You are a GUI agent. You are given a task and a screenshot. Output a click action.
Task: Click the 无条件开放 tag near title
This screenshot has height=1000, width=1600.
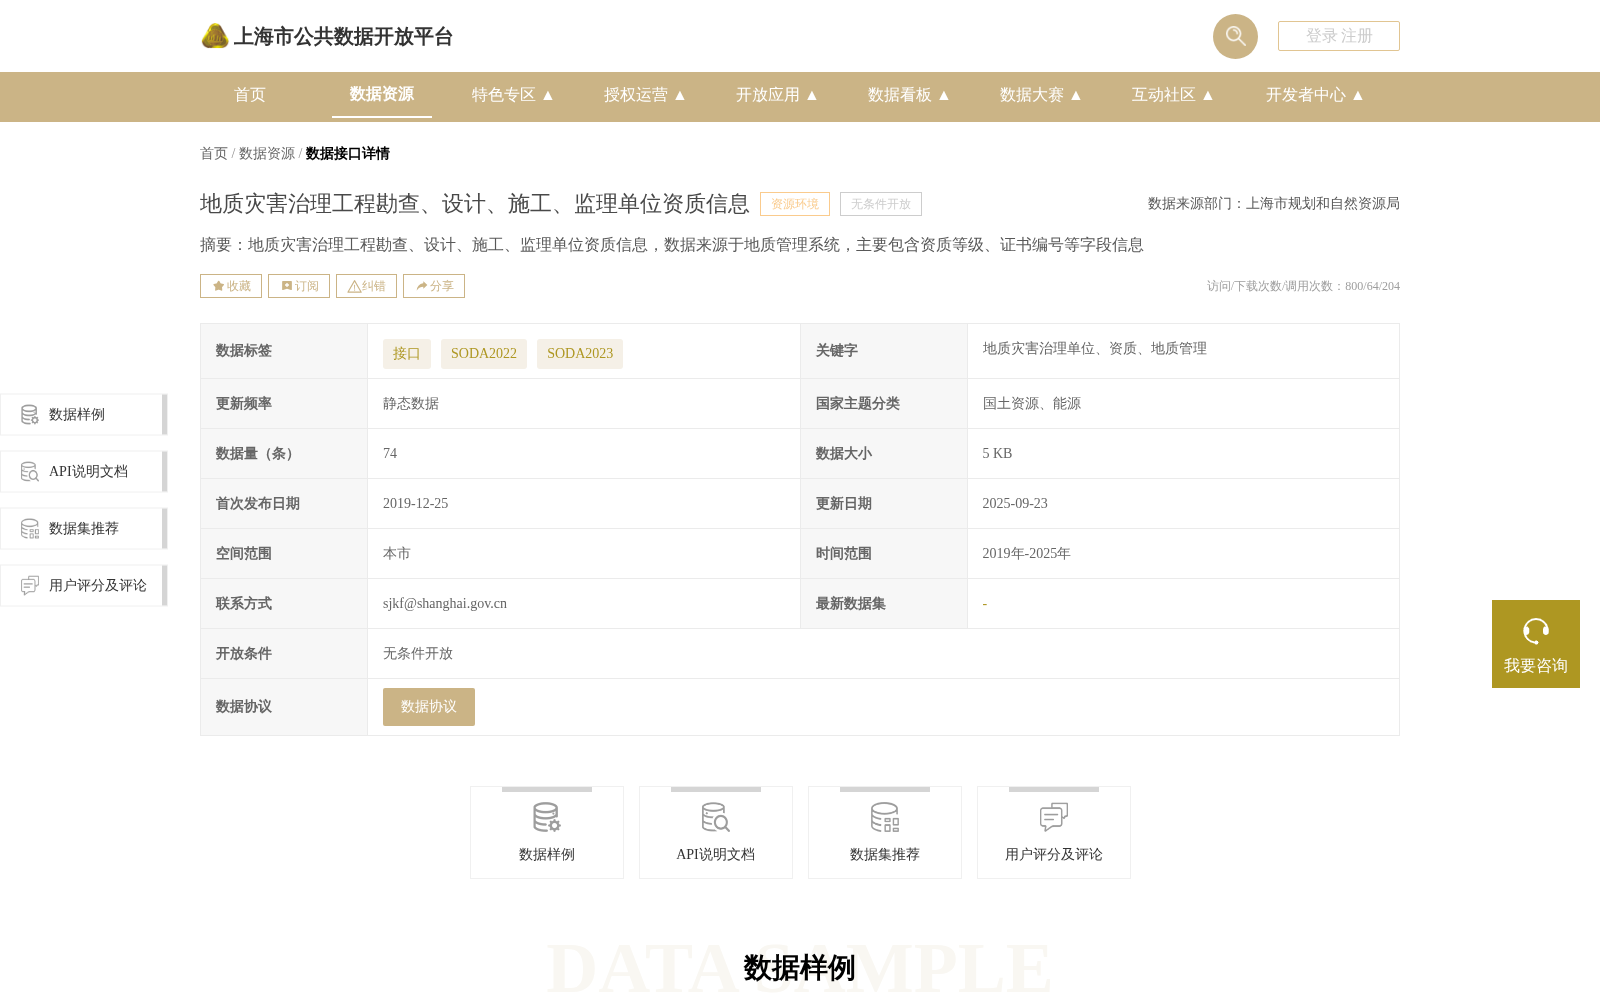(881, 204)
